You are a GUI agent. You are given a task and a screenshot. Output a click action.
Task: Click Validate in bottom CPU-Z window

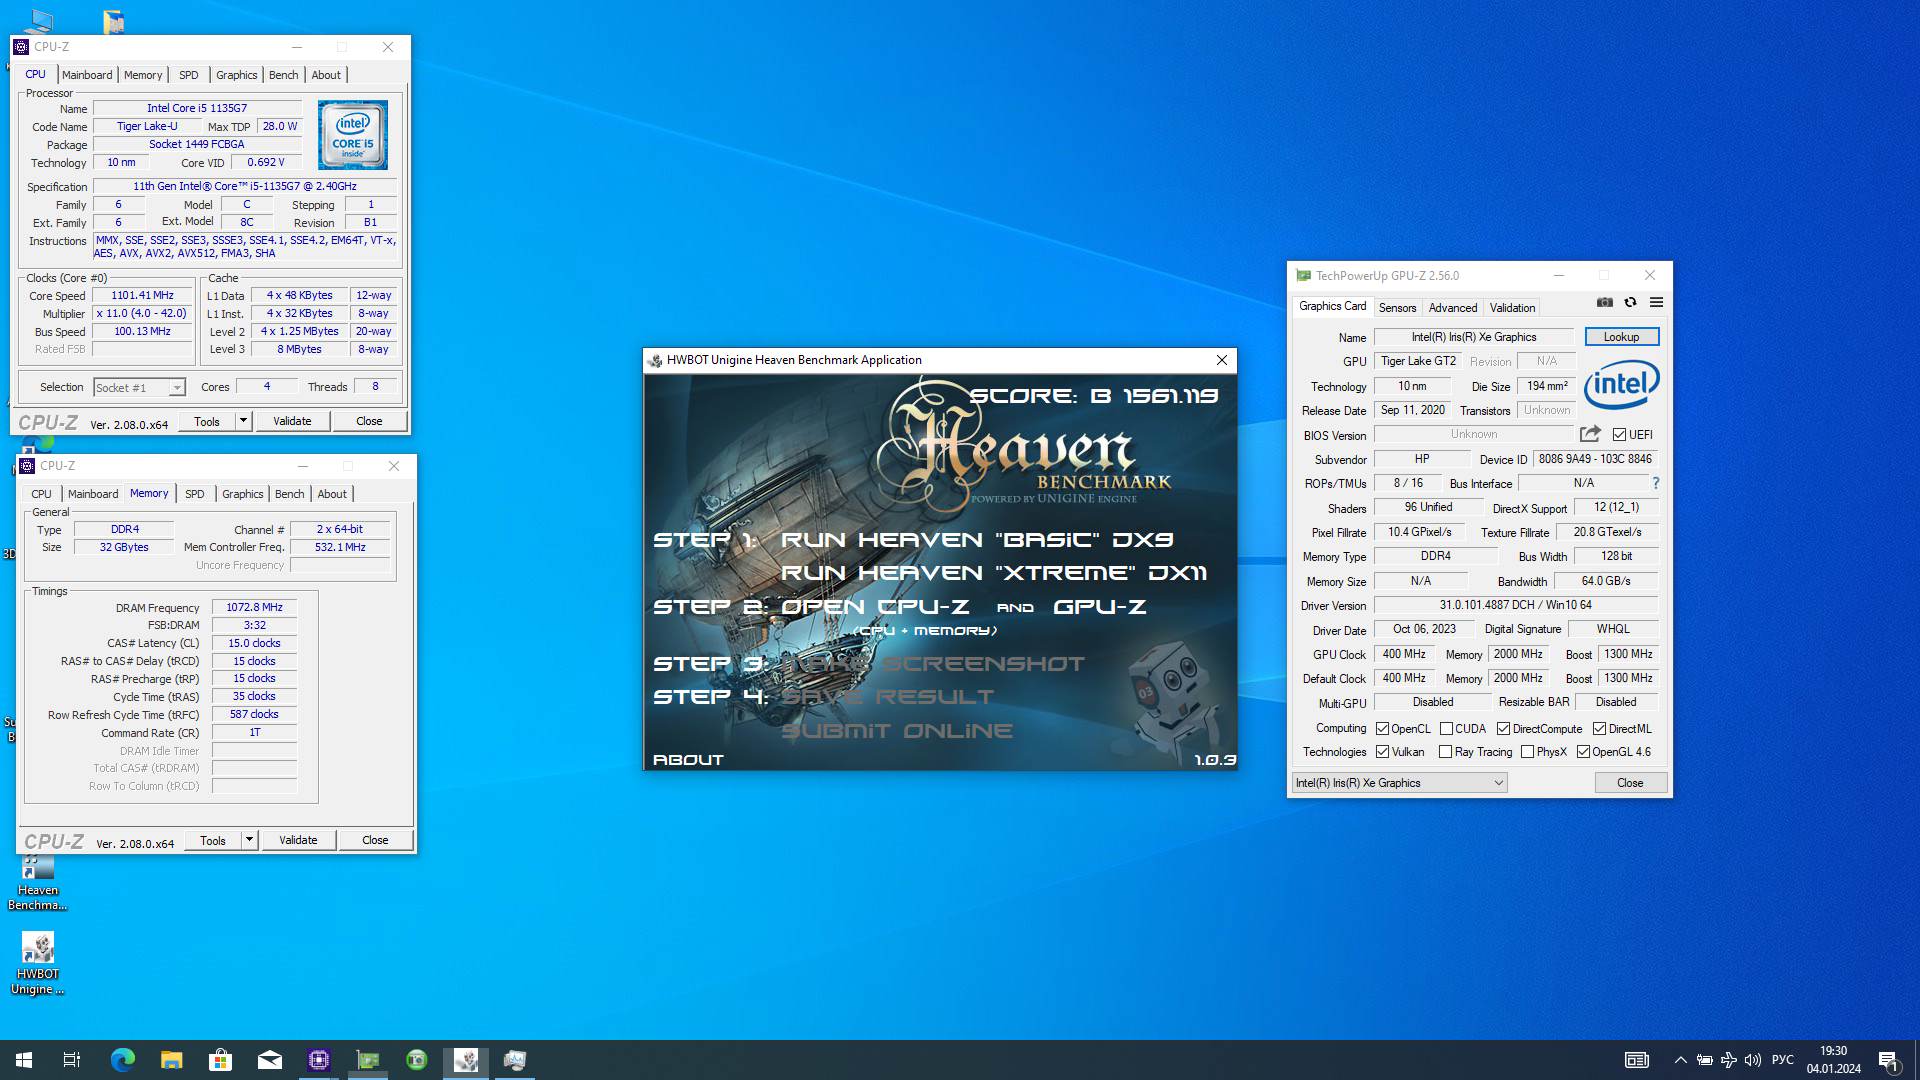pyautogui.click(x=298, y=840)
